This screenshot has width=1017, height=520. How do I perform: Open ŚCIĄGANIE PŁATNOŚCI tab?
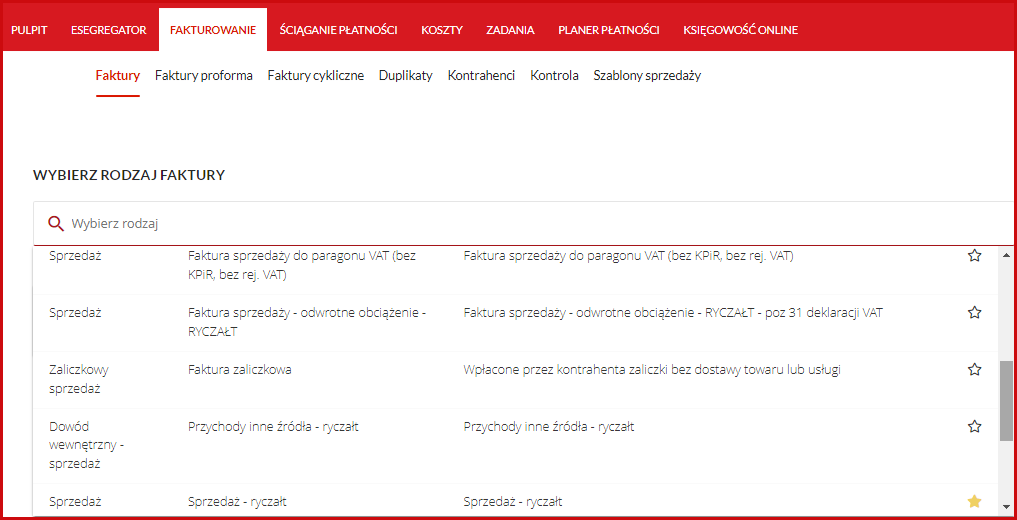(339, 30)
